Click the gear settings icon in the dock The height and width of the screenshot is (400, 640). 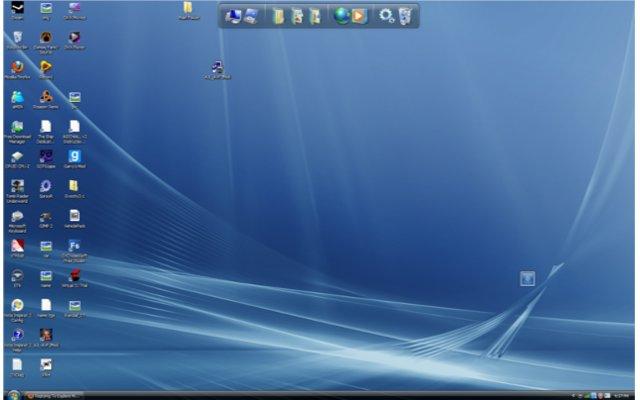click(x=386, y=16)
